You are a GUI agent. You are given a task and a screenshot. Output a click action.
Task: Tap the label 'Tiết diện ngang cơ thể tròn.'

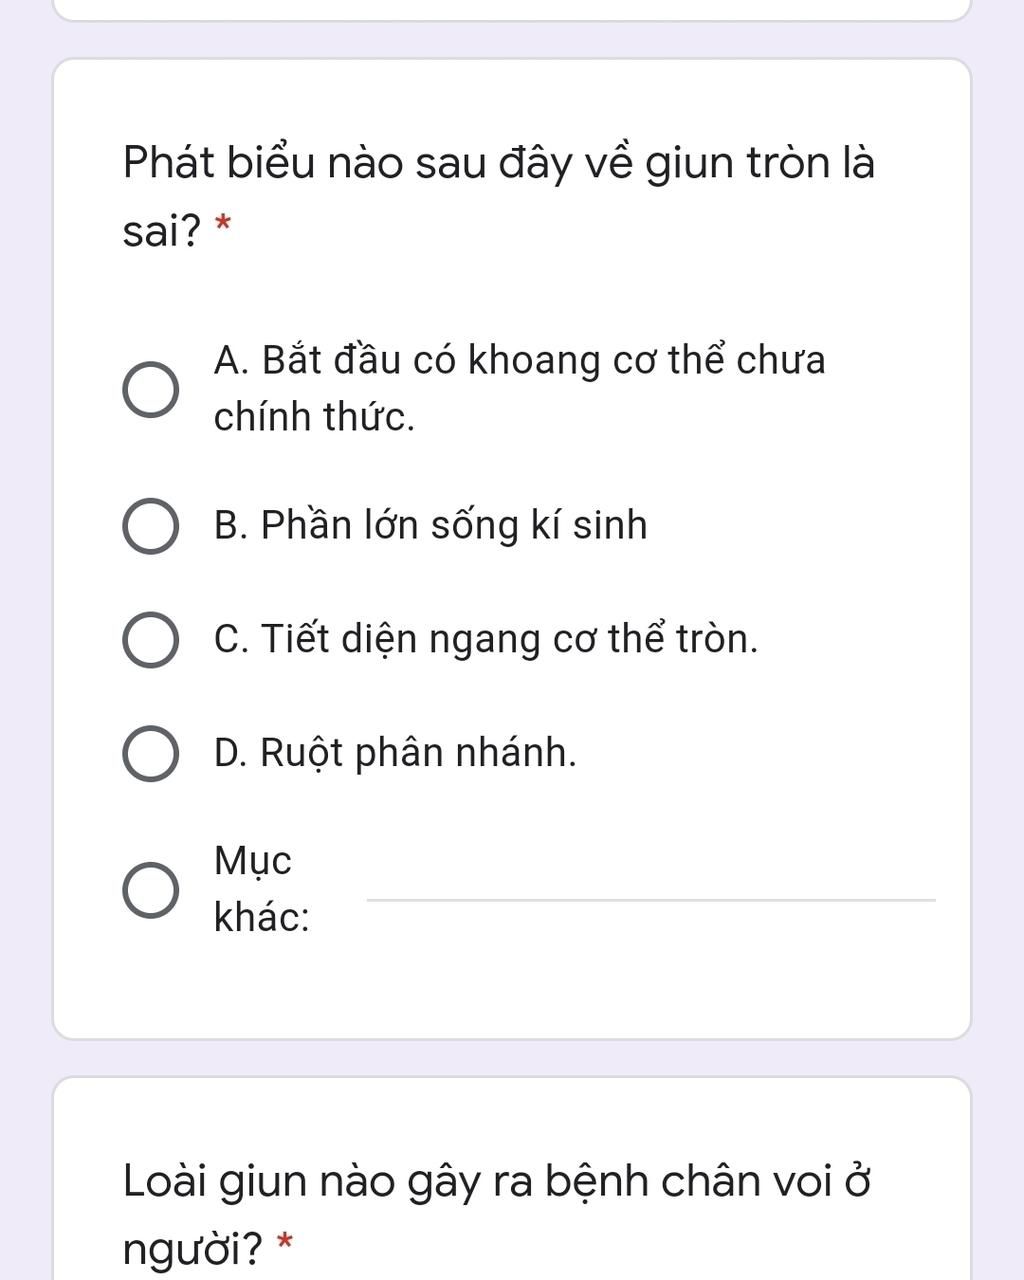pyautogui.click(x=510, y=639)
